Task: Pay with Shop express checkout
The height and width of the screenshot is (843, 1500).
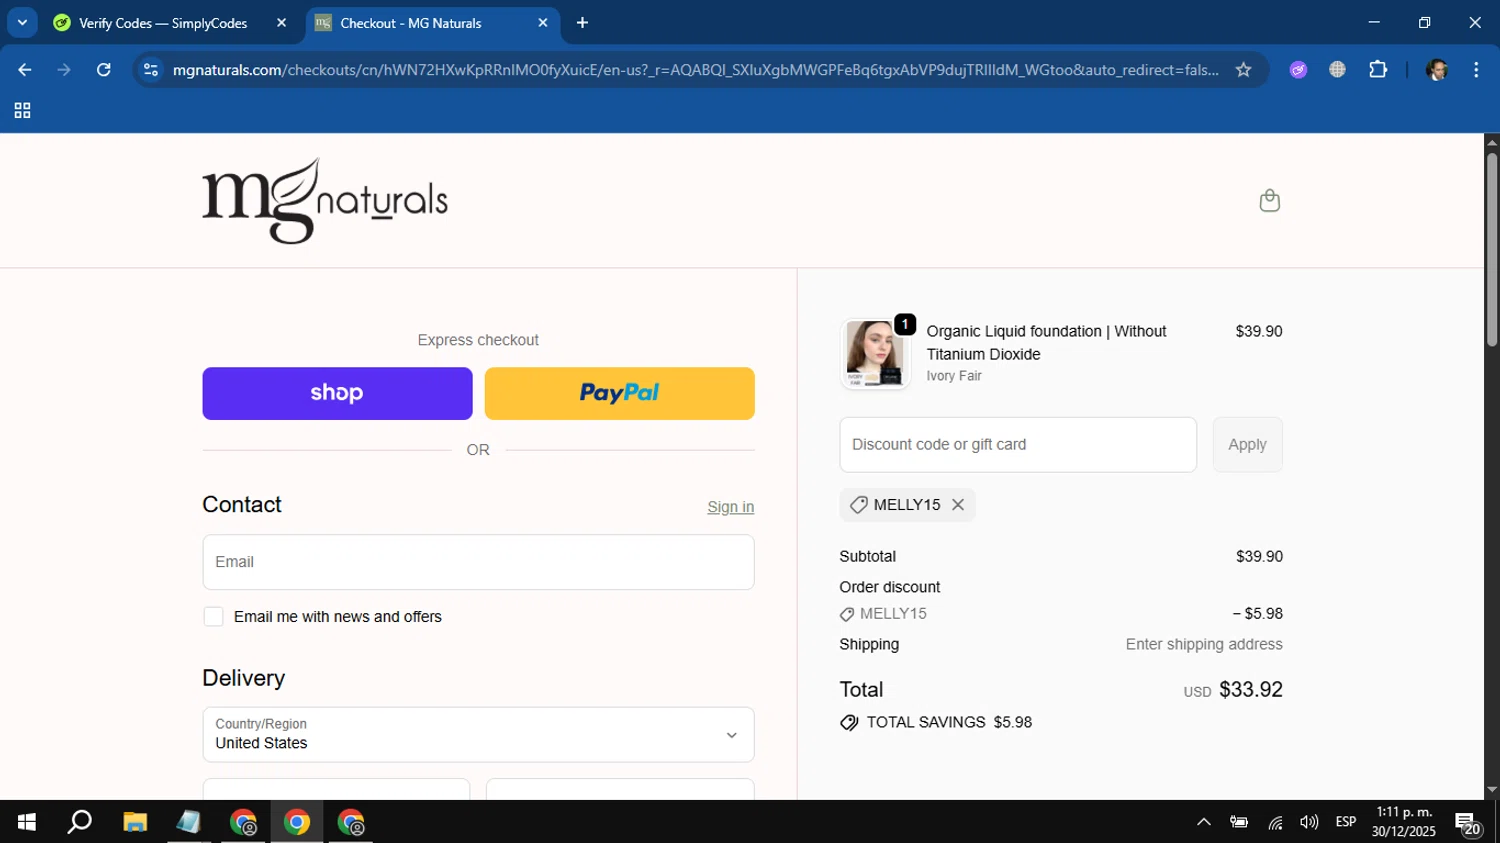Action: (x=337, y=393)
